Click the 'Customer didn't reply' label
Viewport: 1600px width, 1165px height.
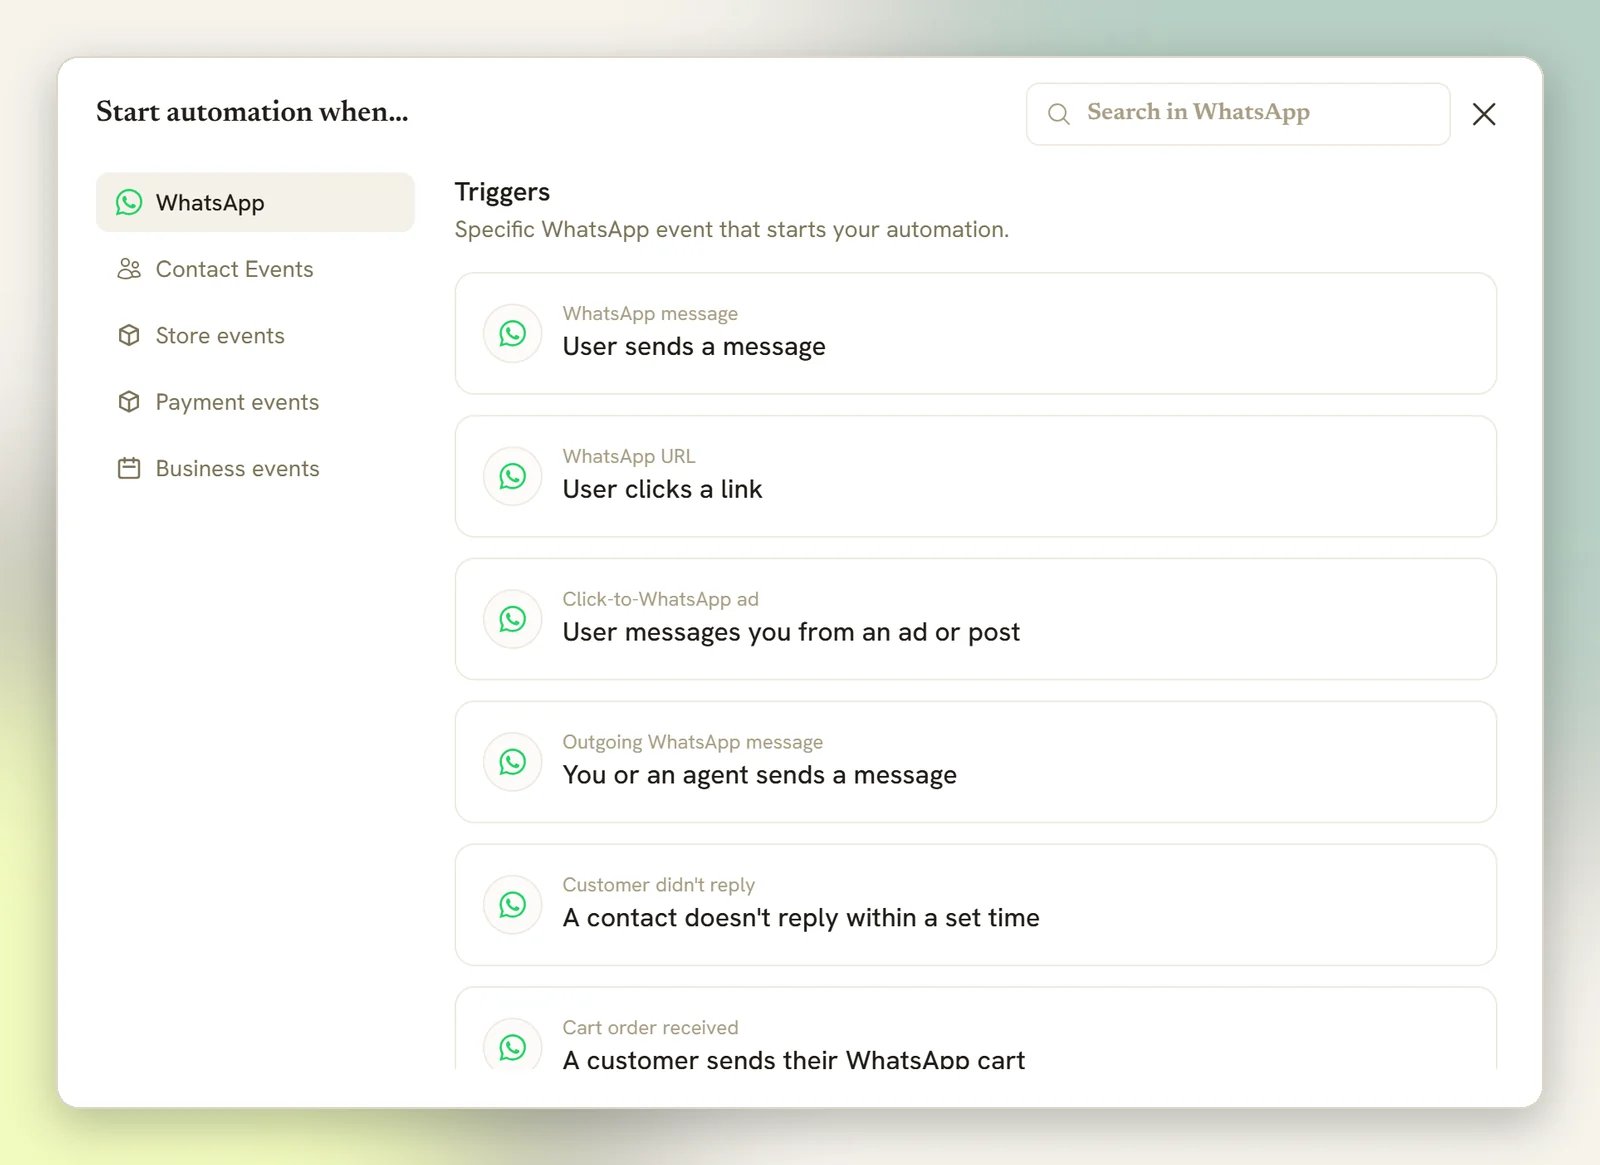click(659, 885)
